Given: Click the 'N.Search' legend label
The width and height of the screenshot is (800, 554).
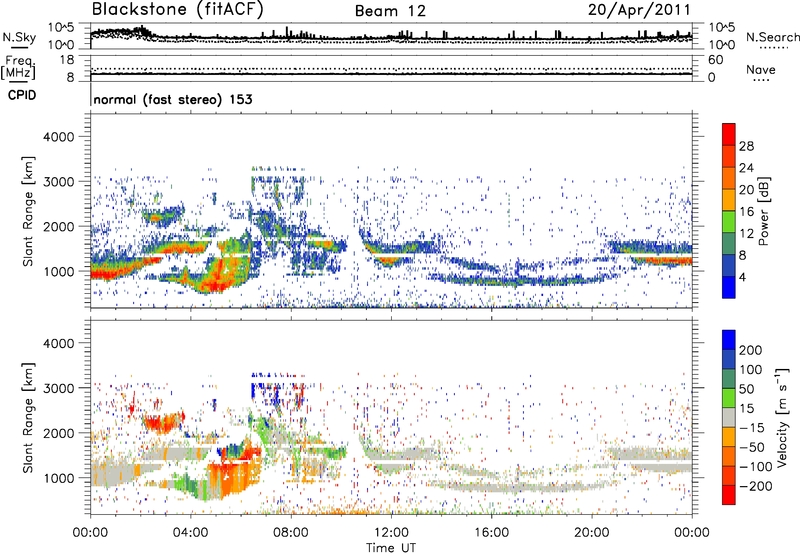Looking at the screenshot, I should coord(772,37).
